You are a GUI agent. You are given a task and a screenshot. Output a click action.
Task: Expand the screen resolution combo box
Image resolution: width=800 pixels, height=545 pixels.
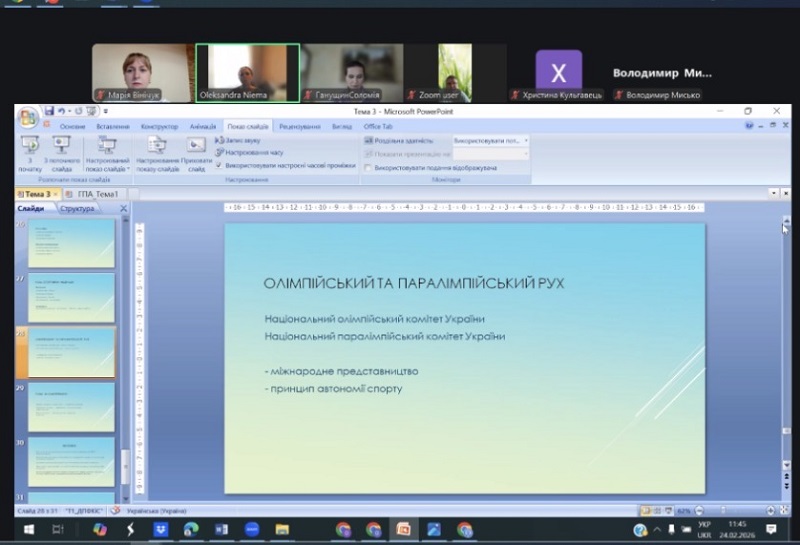pyautogui.click(x=526, y=141)
